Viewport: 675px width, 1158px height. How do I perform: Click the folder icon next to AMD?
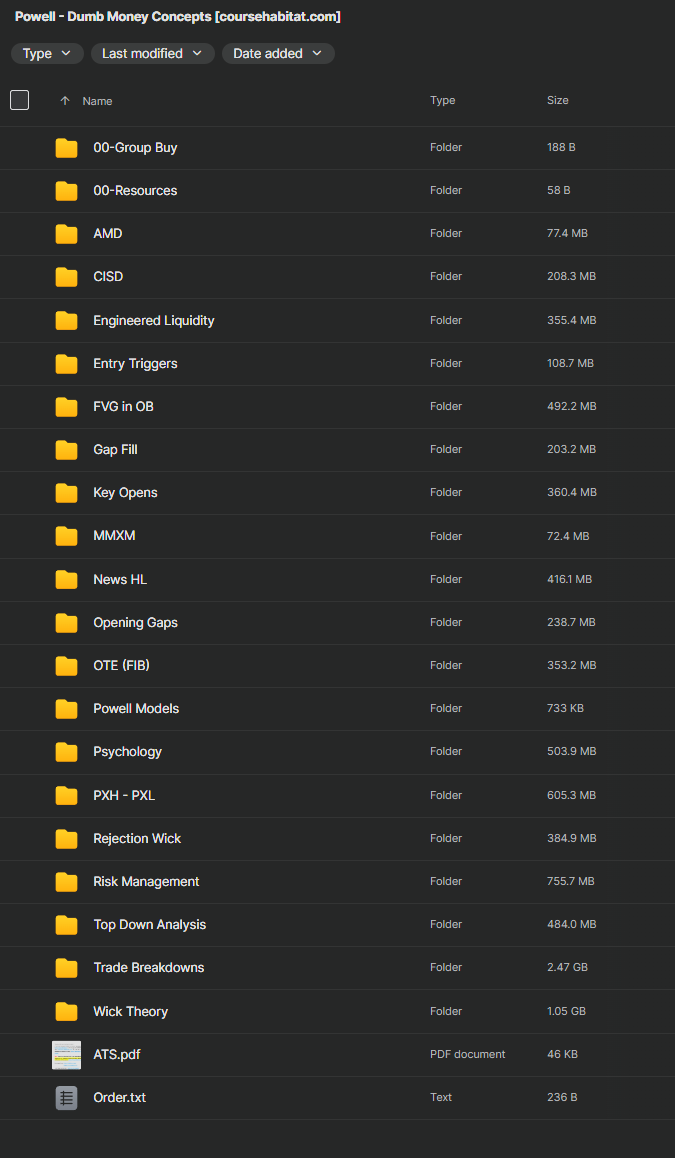click(x=66, y=234)
